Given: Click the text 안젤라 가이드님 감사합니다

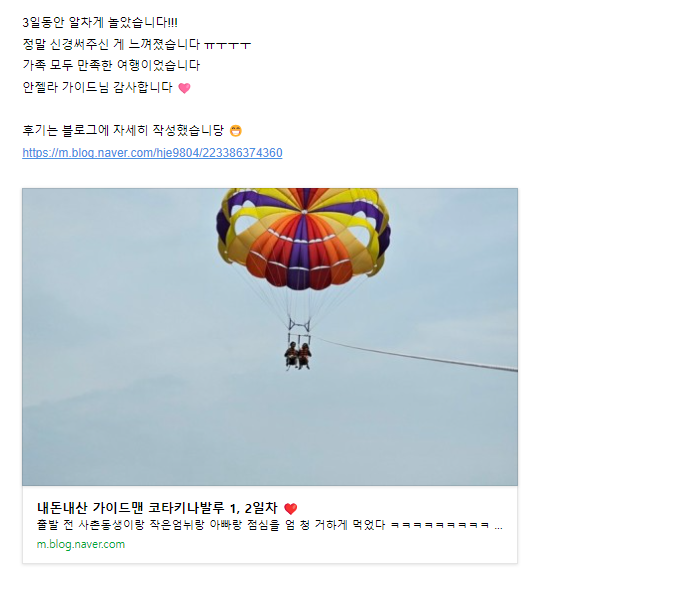Looking at the screenshot, I should pos(98,87).
